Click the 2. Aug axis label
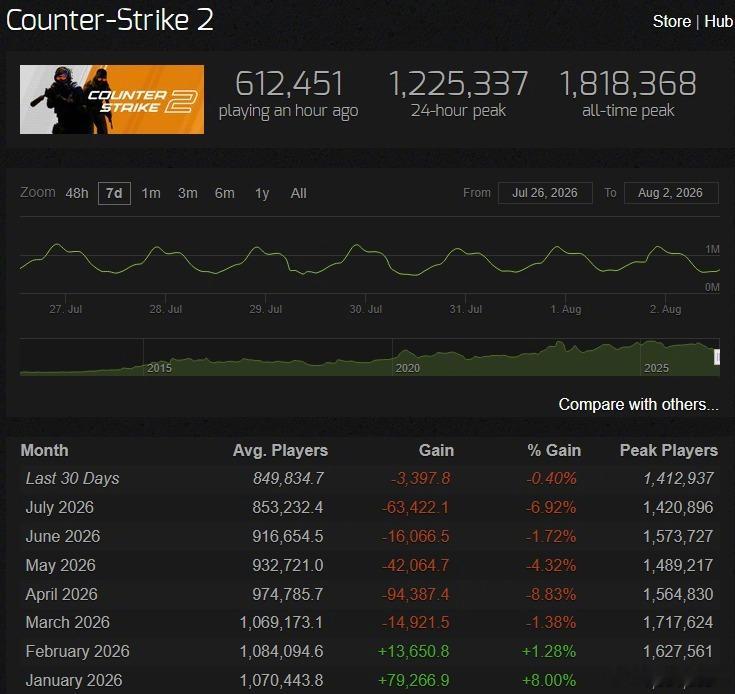The image size is (735, 694). 665,309
